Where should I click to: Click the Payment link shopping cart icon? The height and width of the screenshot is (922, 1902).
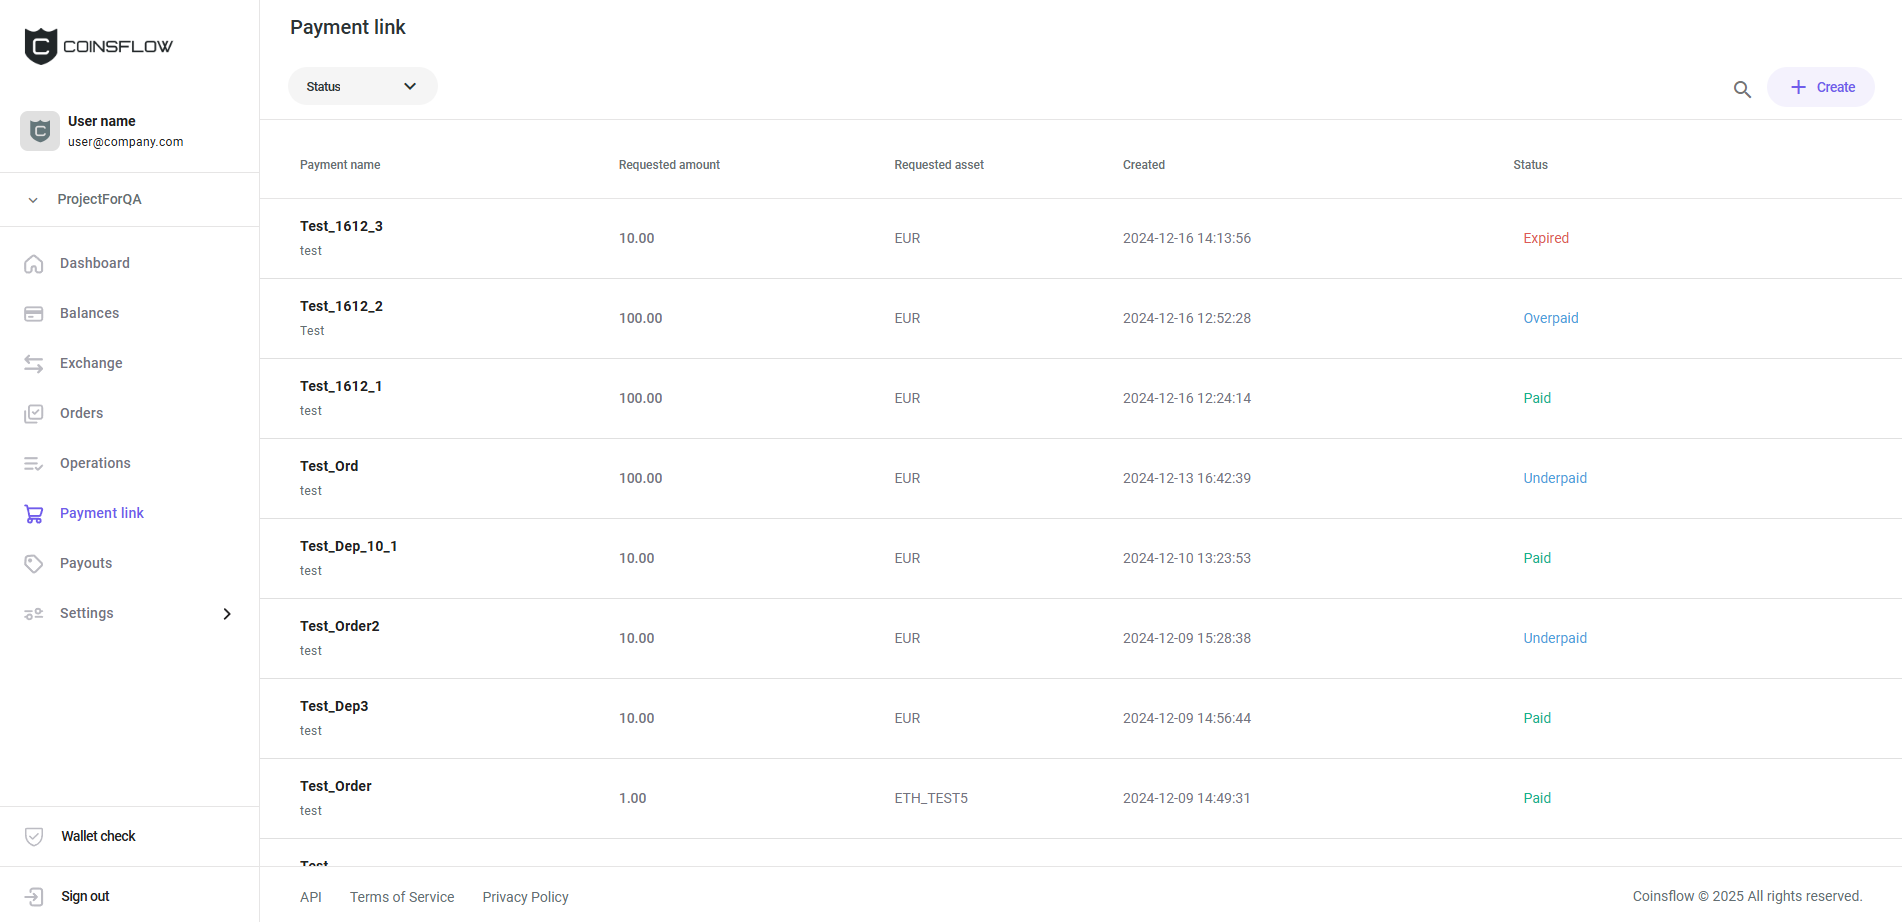click(34, 513)
